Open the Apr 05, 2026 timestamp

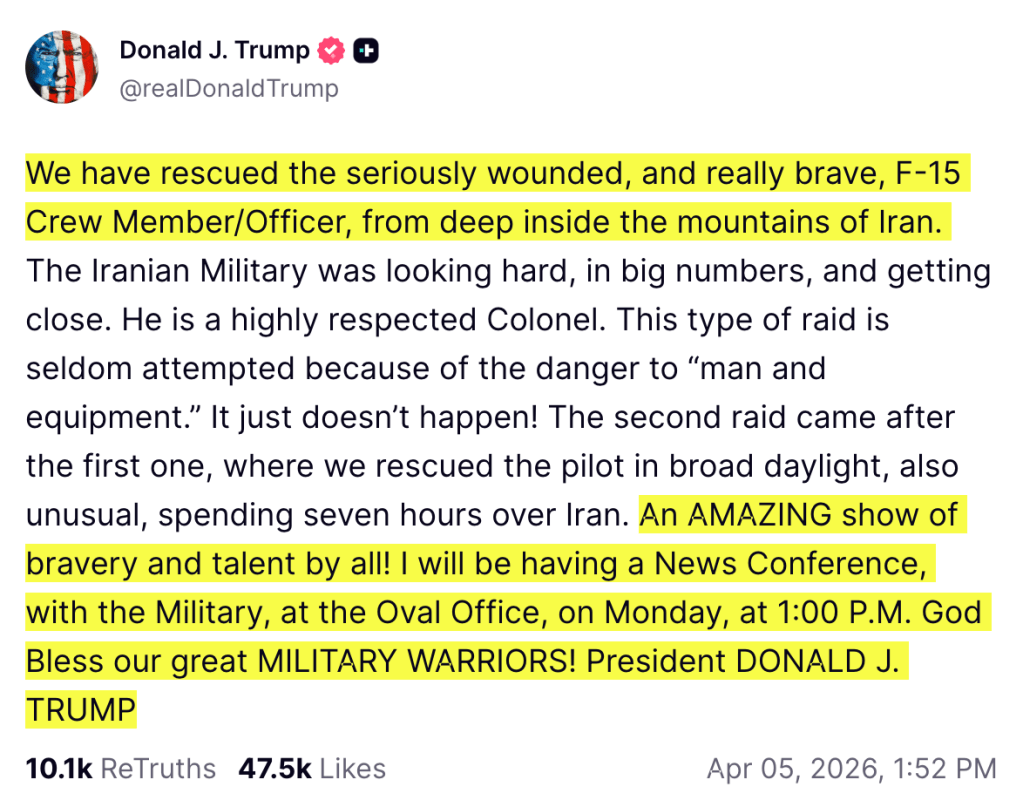click(x=851, y=768)
